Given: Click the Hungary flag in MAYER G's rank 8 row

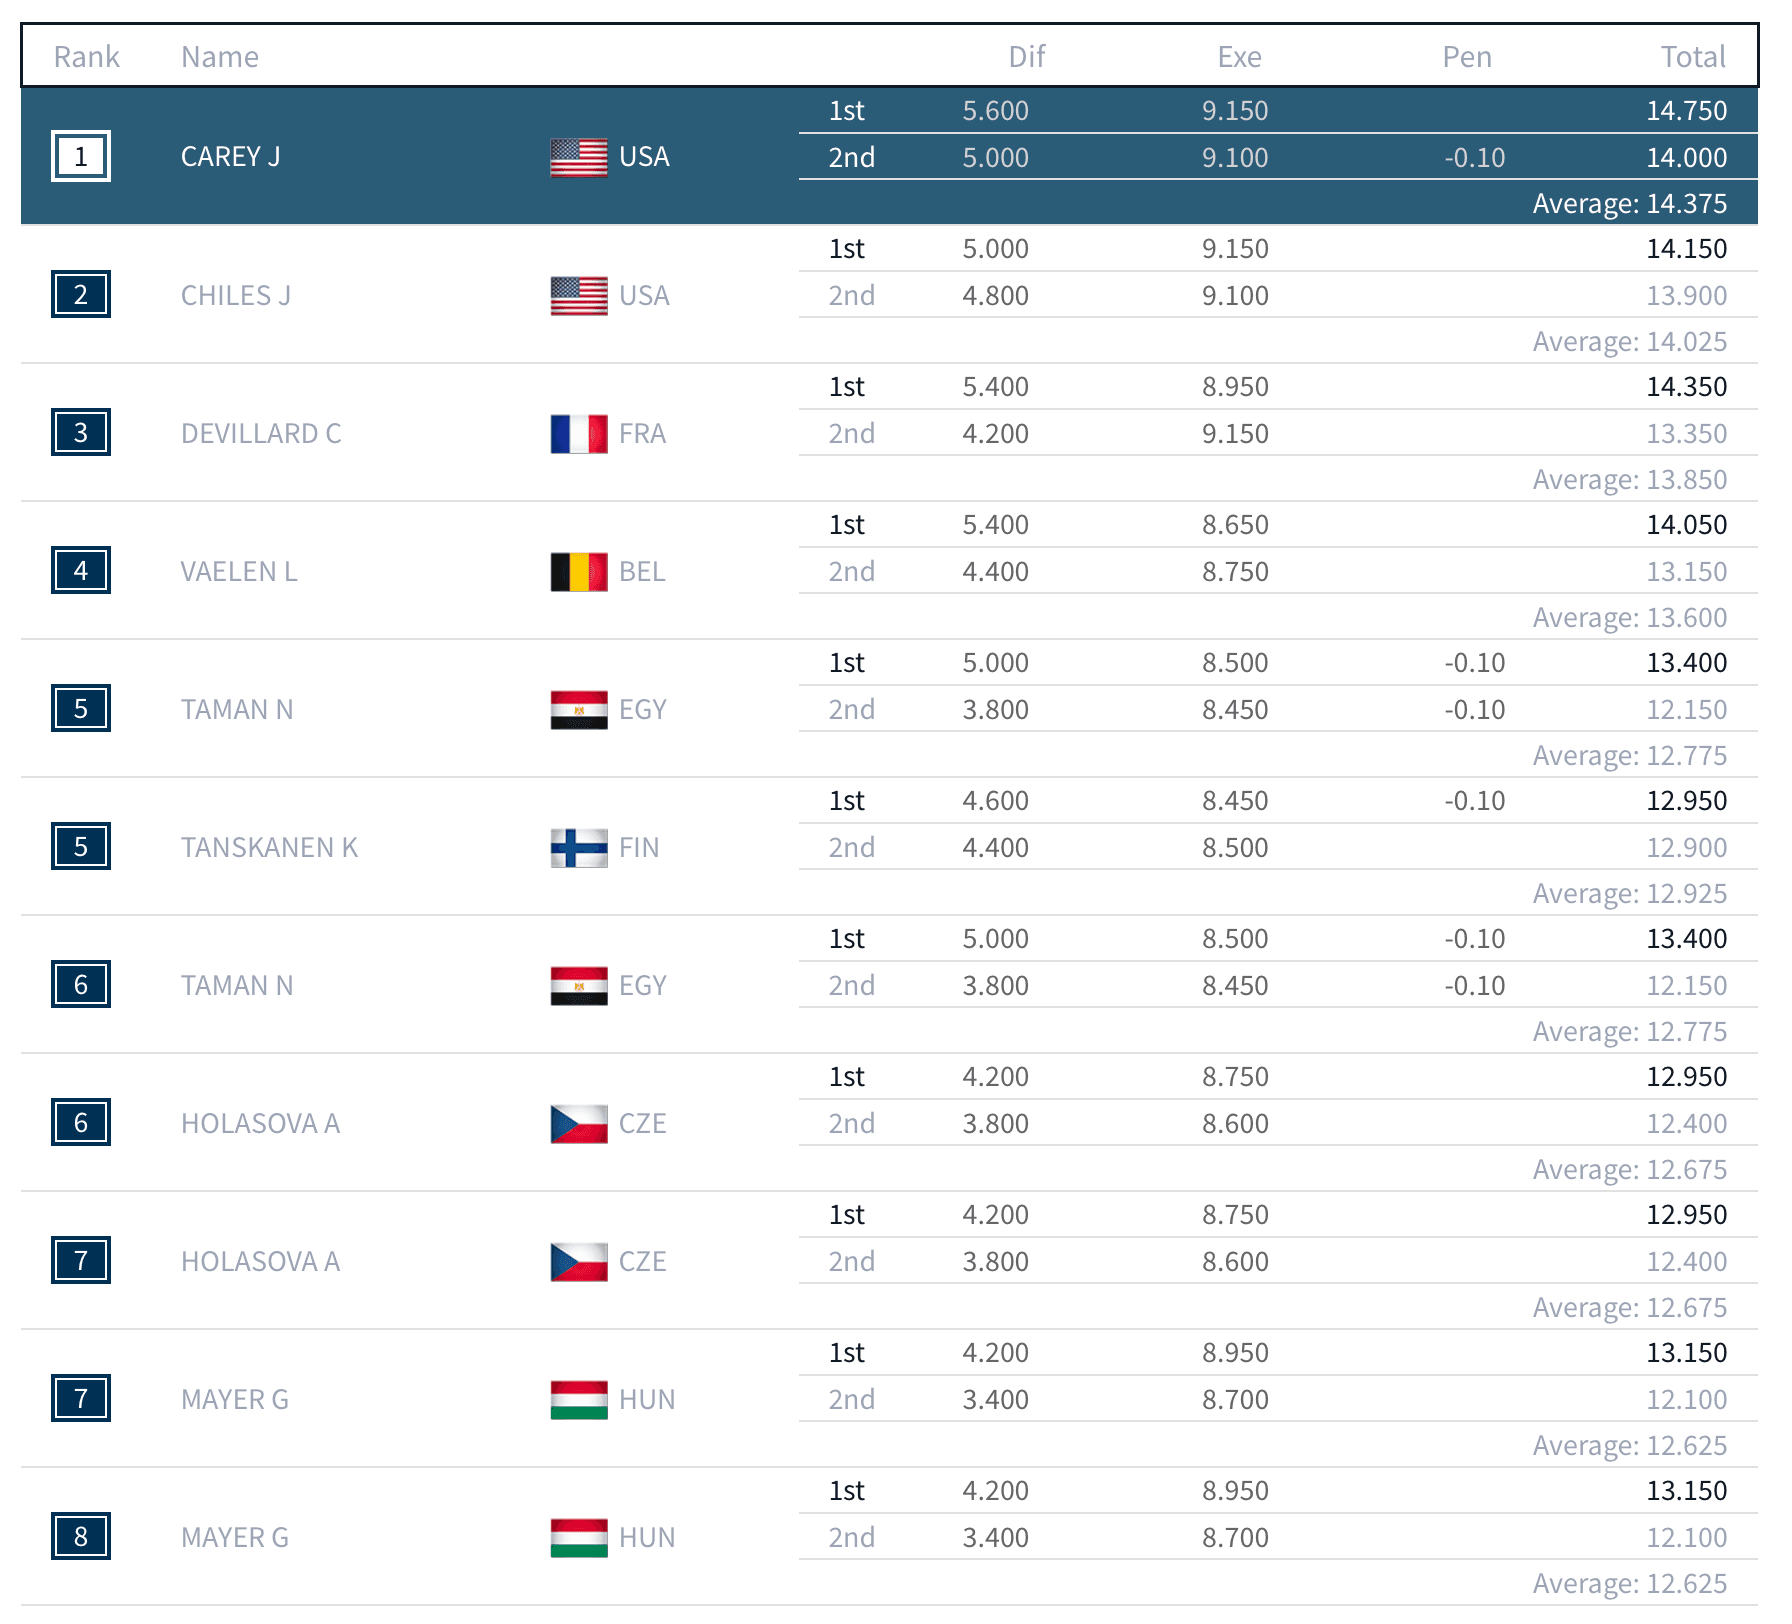Looking at the screenshot, I should pyautogui.click(x=578, y=1538).
